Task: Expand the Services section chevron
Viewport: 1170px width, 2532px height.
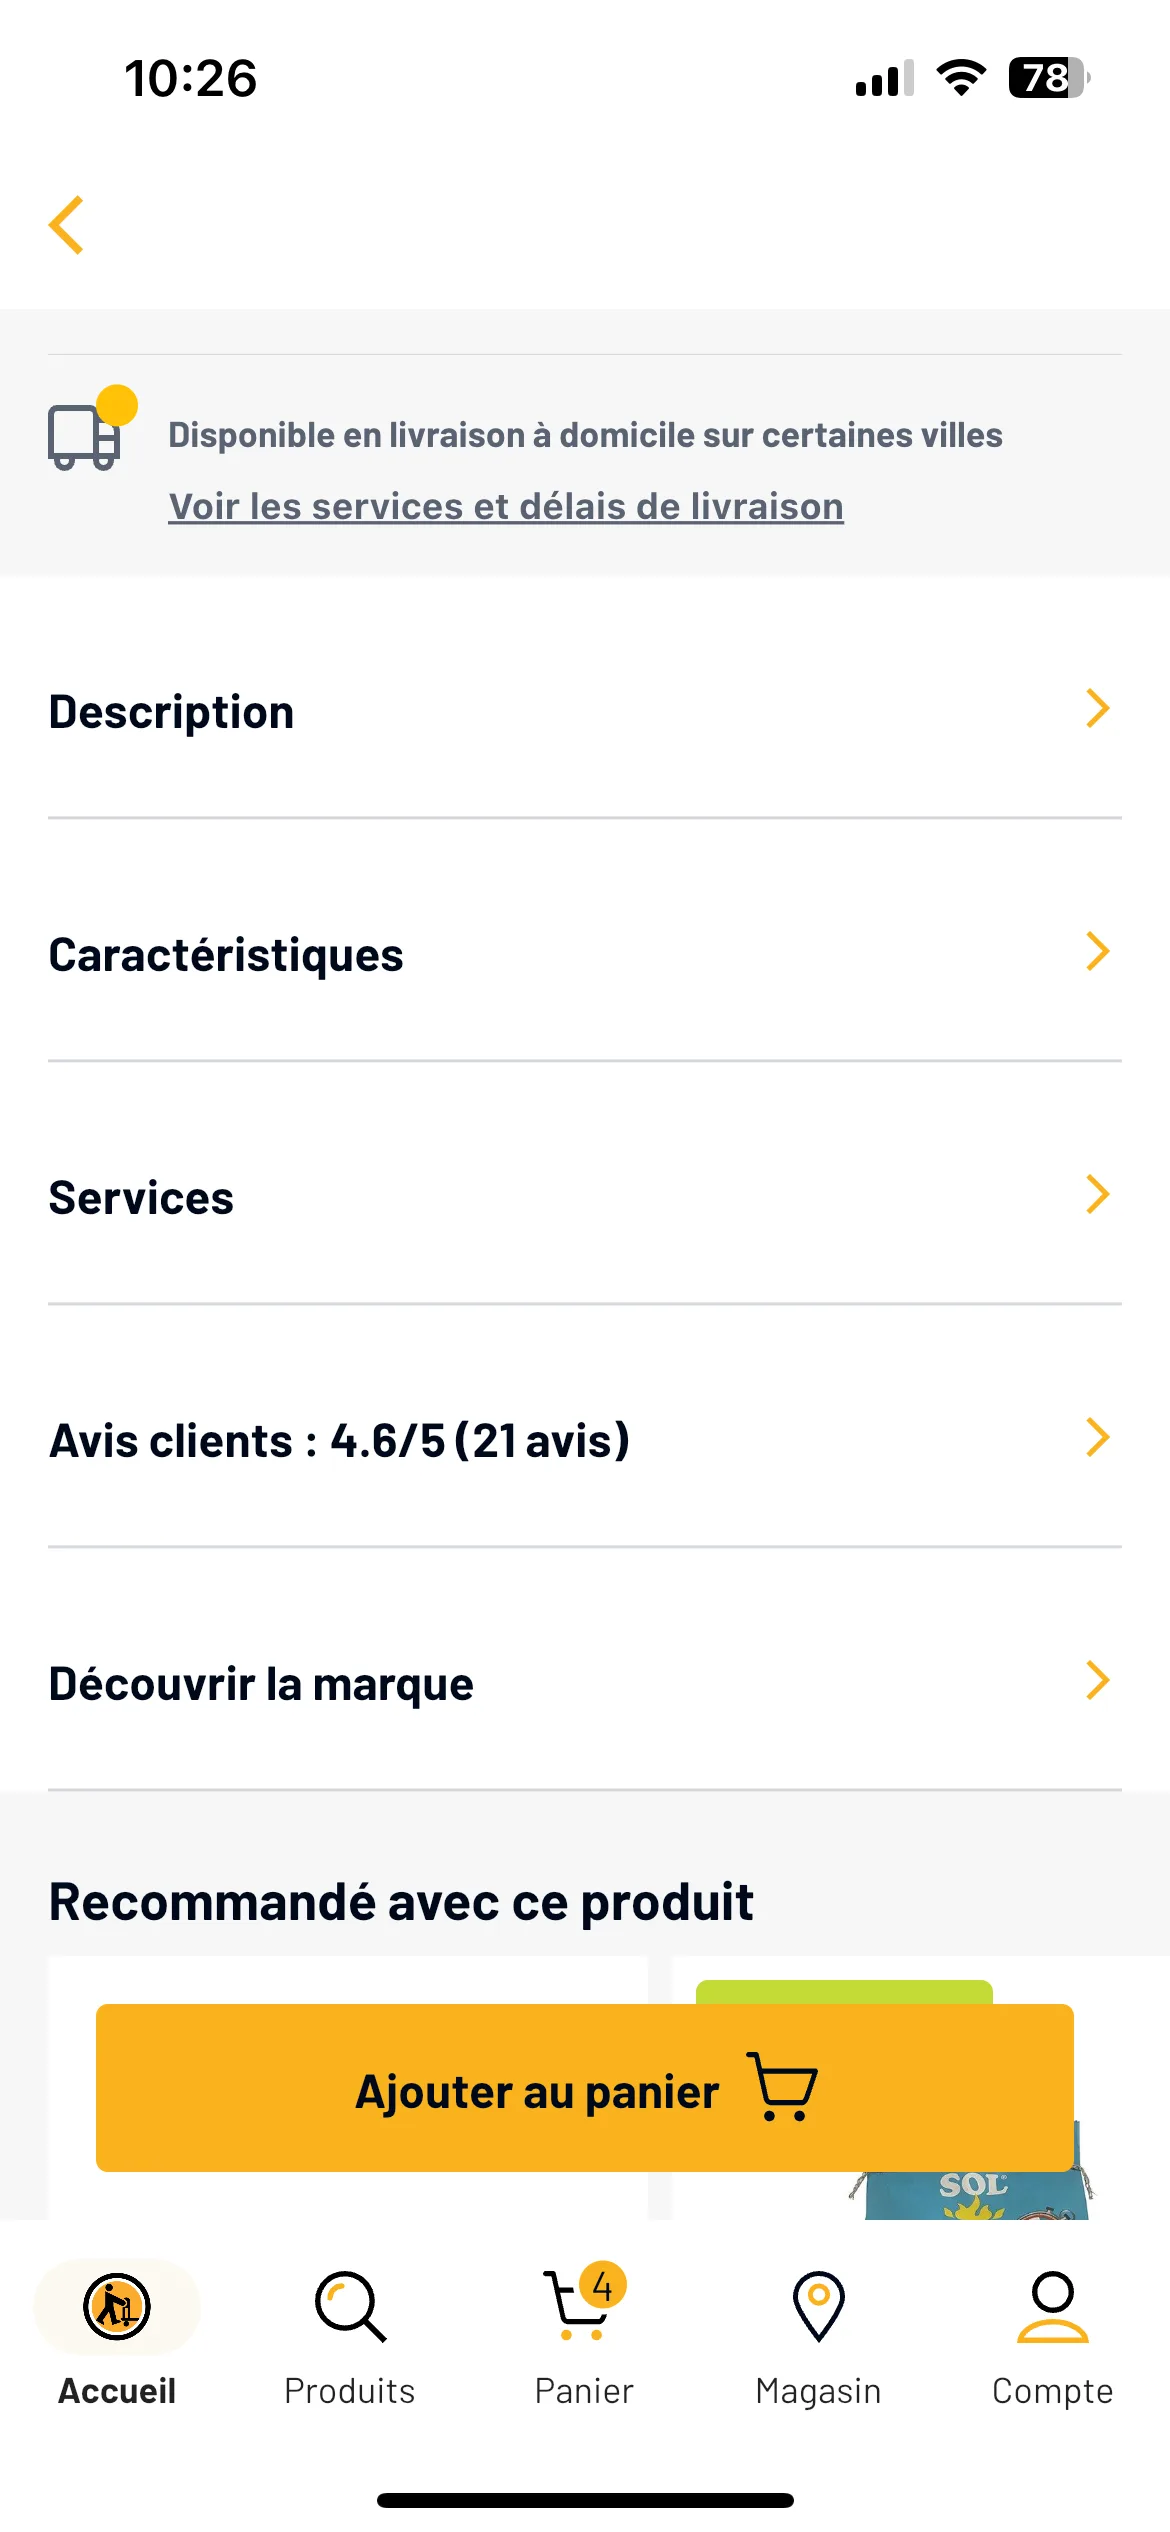Action: pos(1098,1194)
